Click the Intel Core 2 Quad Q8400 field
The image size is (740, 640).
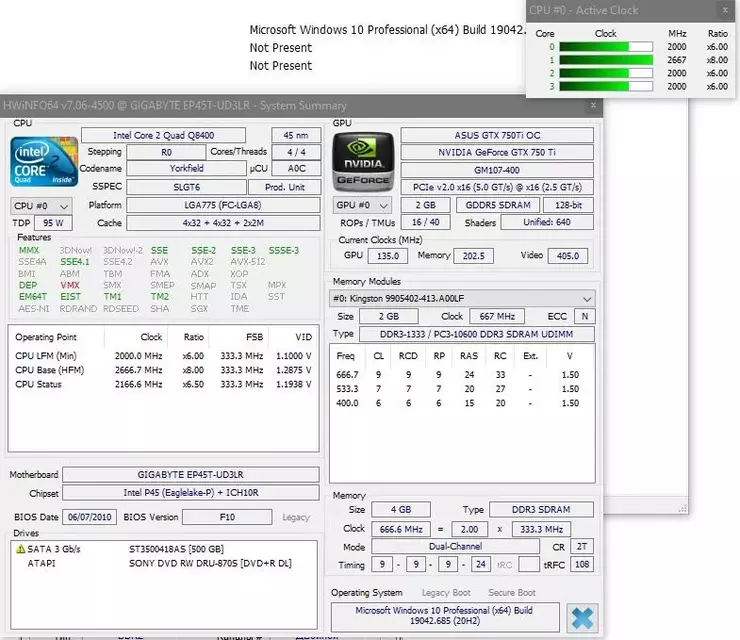[x=163, y=135]
